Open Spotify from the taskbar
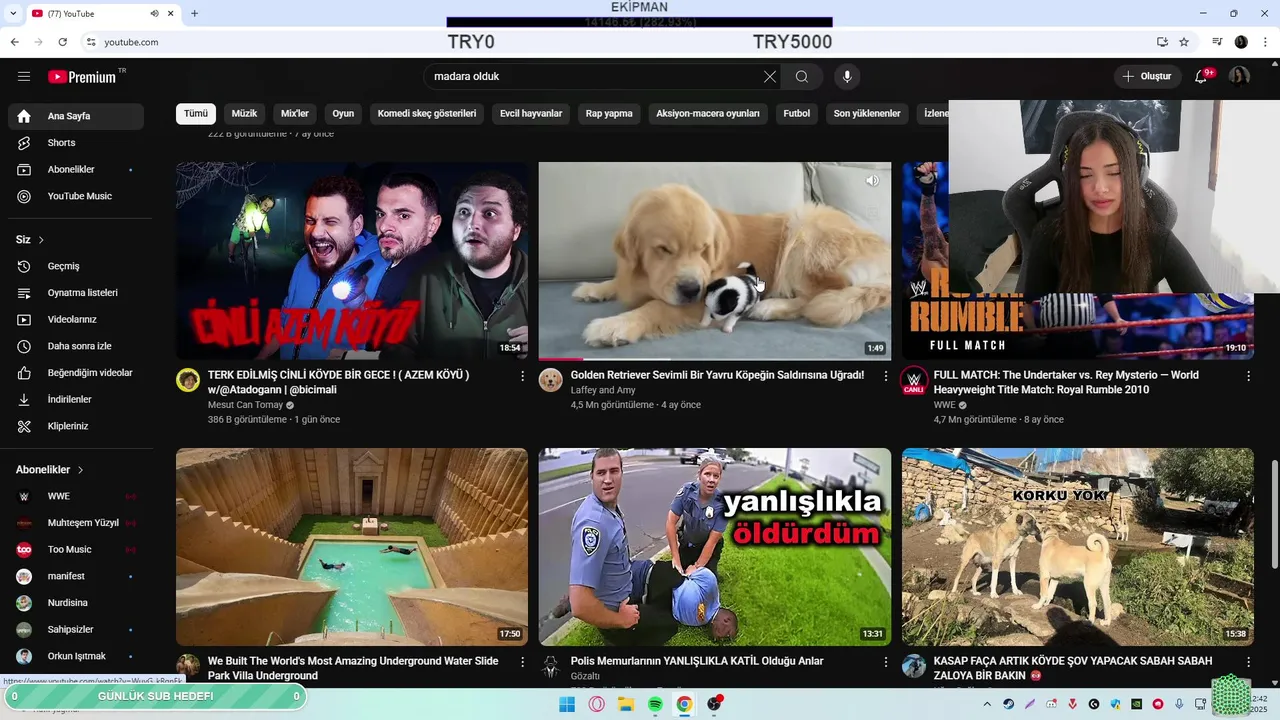The width and height of the screenshot is (1280, 720). coord(655,704)
